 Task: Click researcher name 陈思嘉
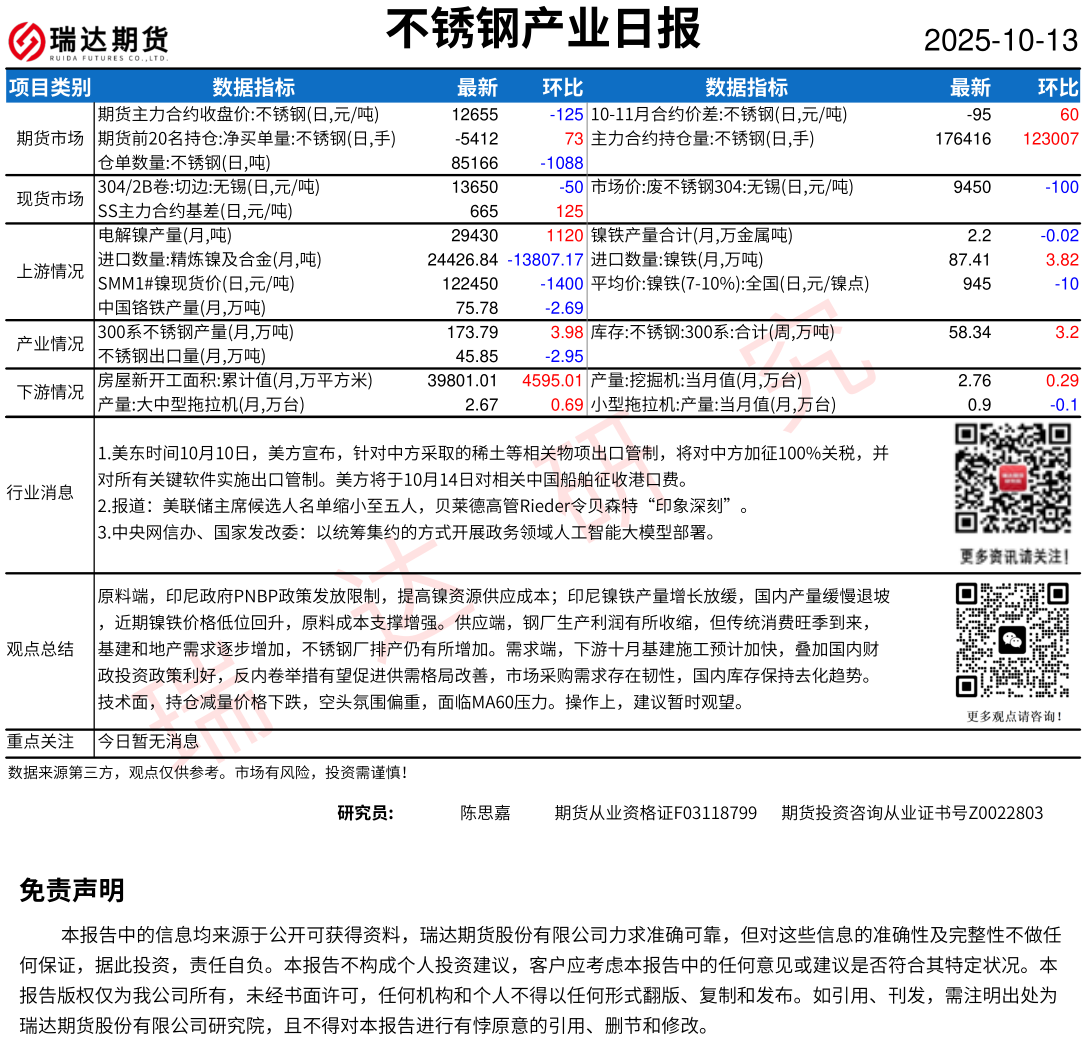point(485,813)
